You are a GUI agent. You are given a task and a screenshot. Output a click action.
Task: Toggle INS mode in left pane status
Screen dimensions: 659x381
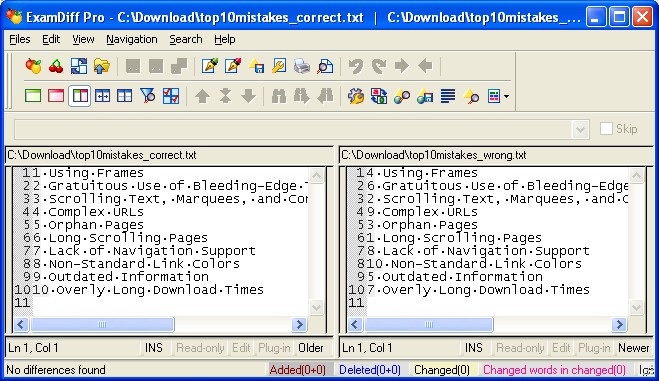(154, 348)
